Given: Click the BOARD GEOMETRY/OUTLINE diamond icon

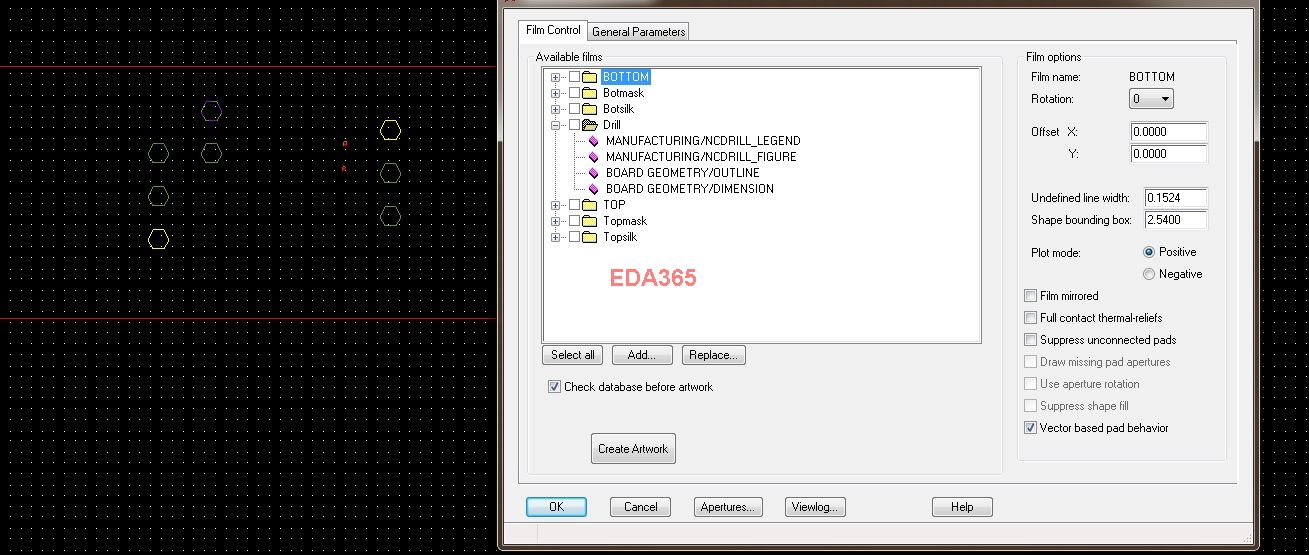Looking at the screenshot, I should 594,173.
